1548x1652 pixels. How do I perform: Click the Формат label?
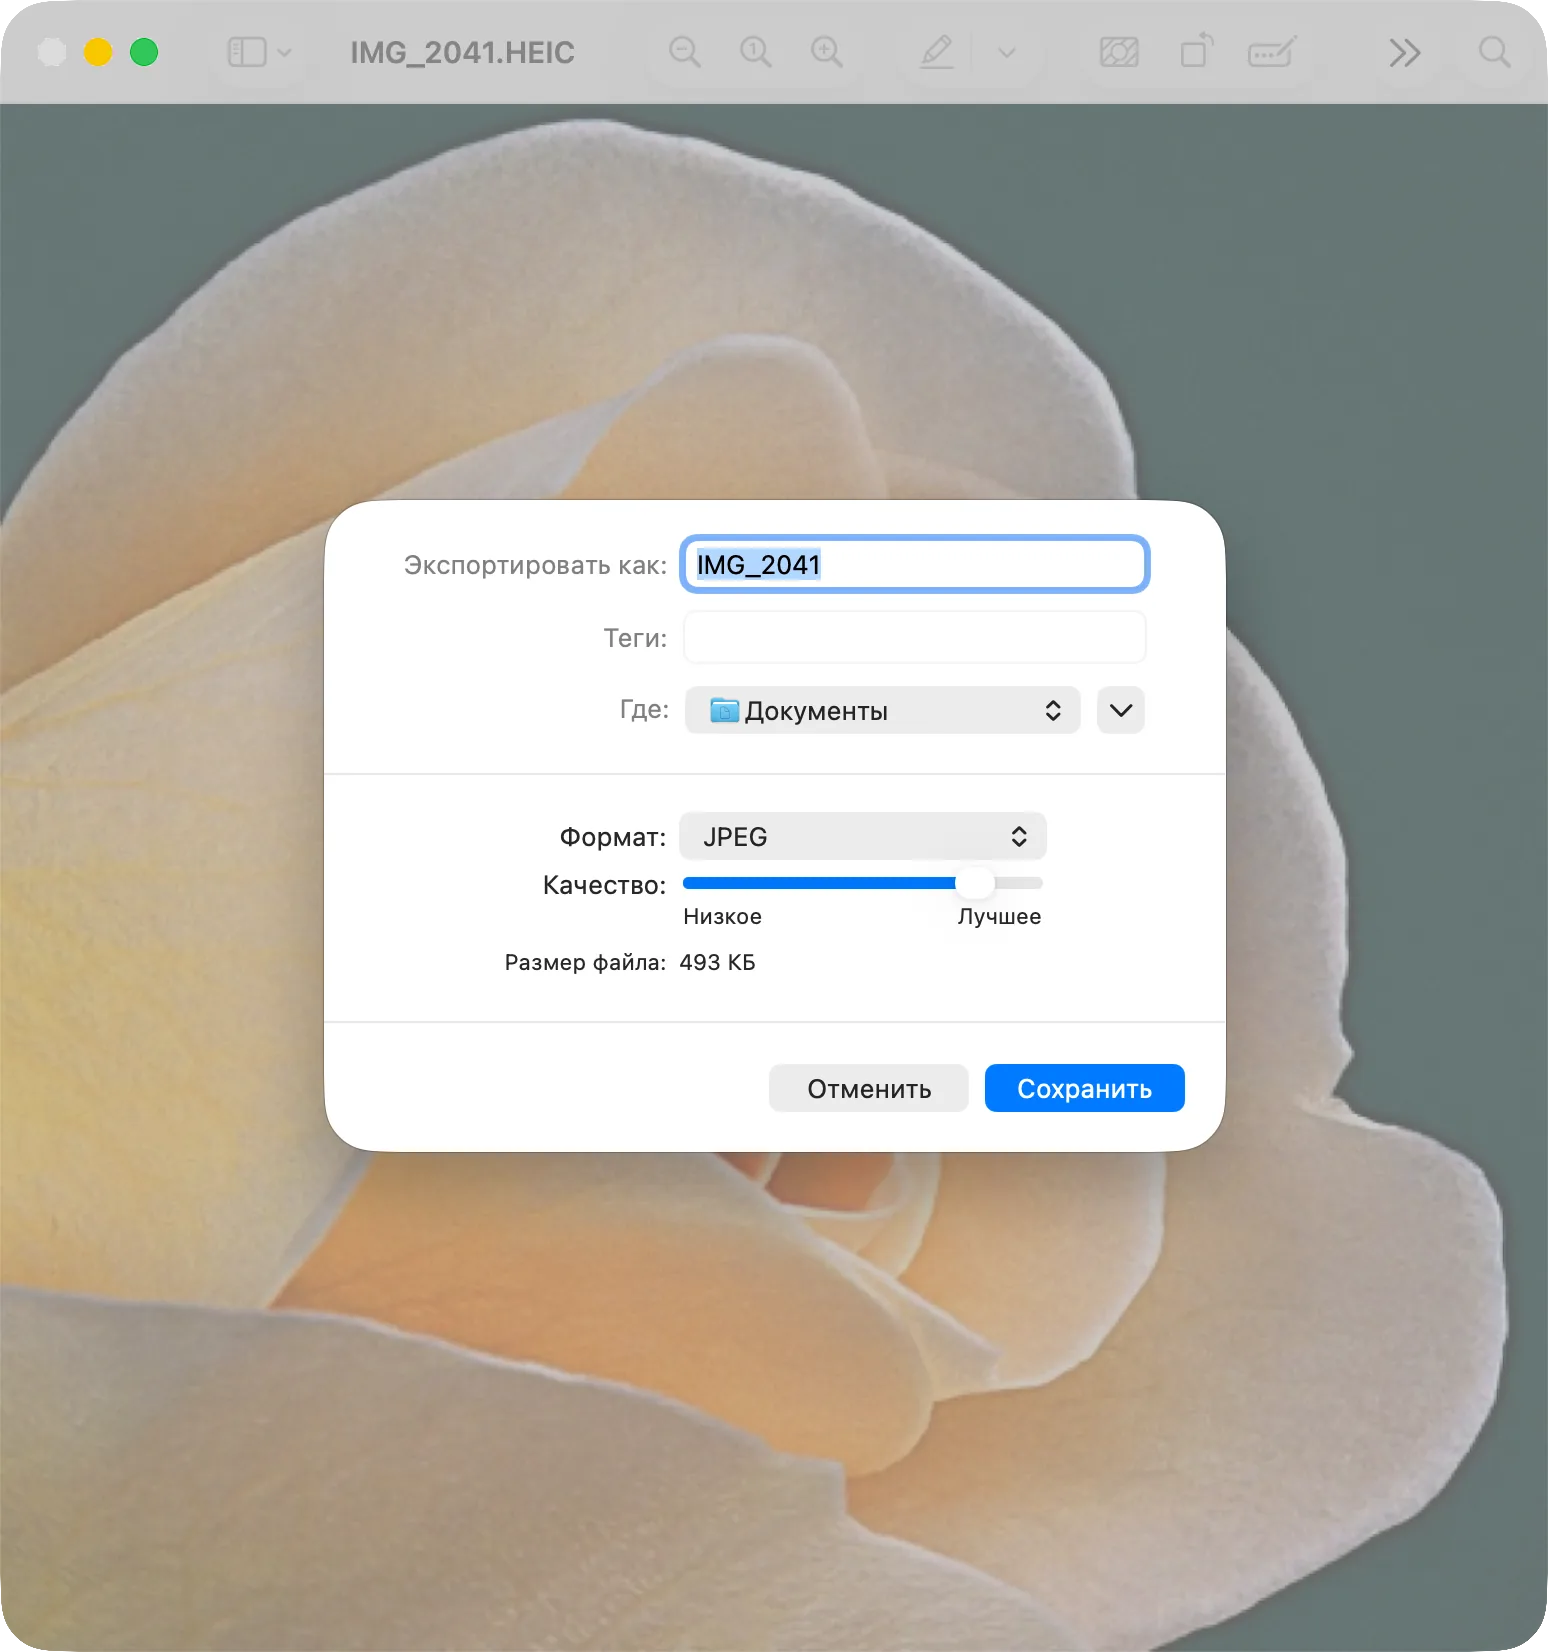612,837
